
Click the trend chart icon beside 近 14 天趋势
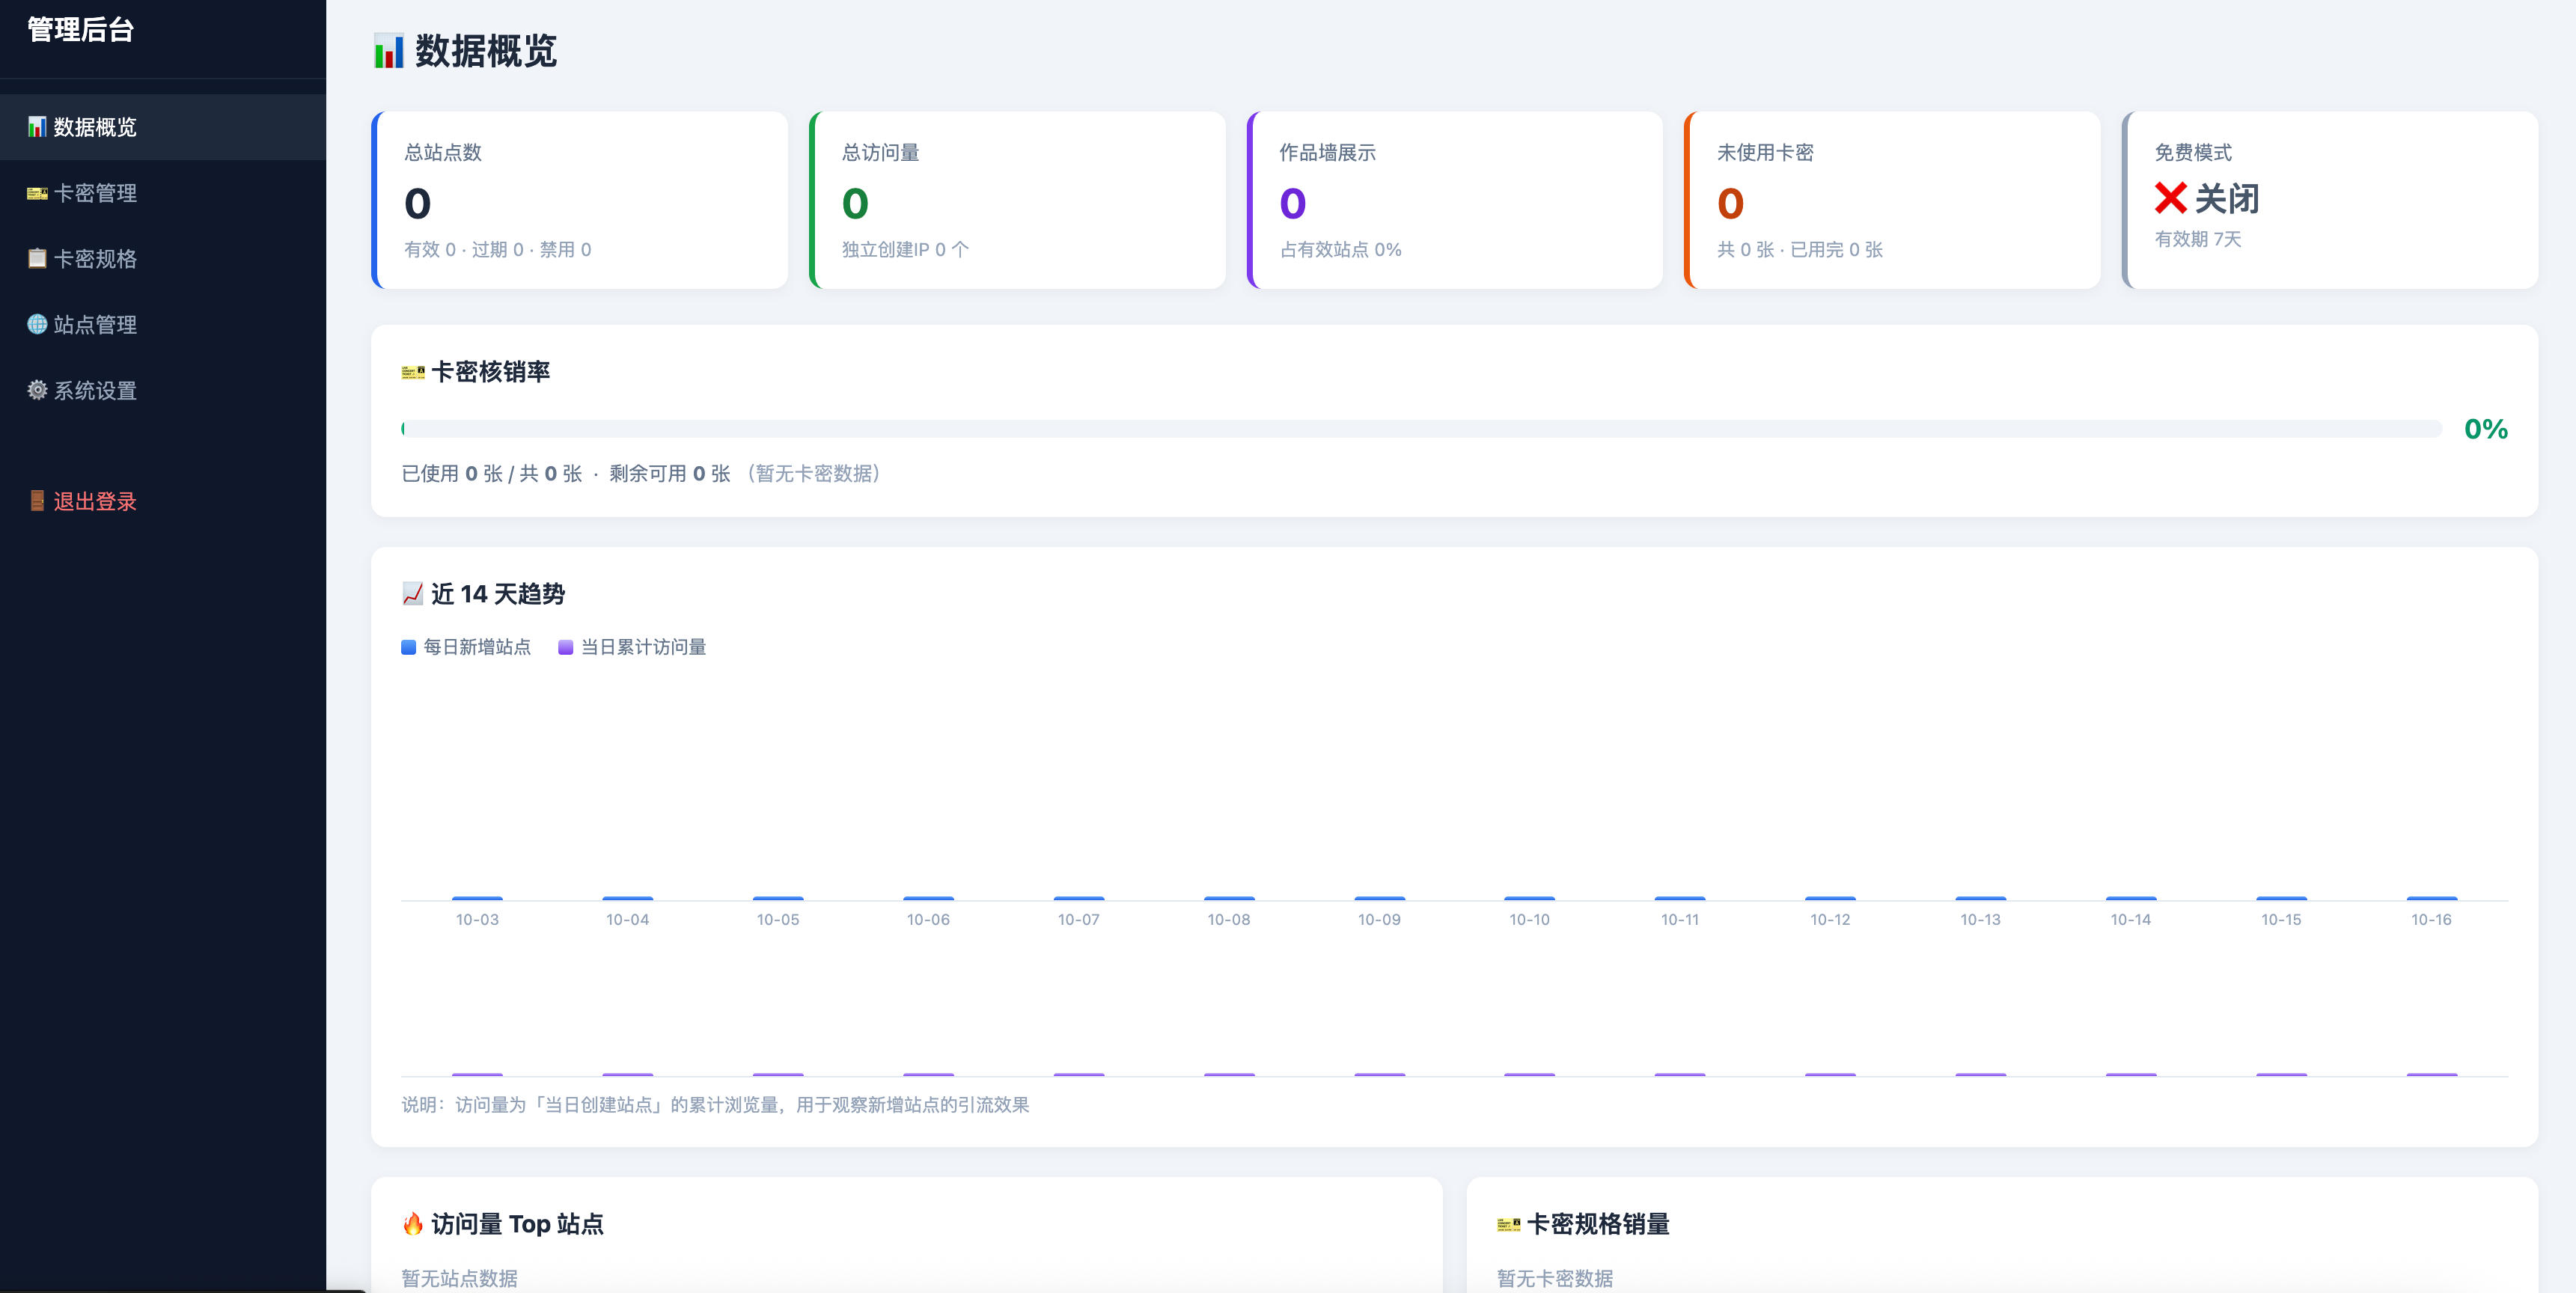(x=412, y=594)
